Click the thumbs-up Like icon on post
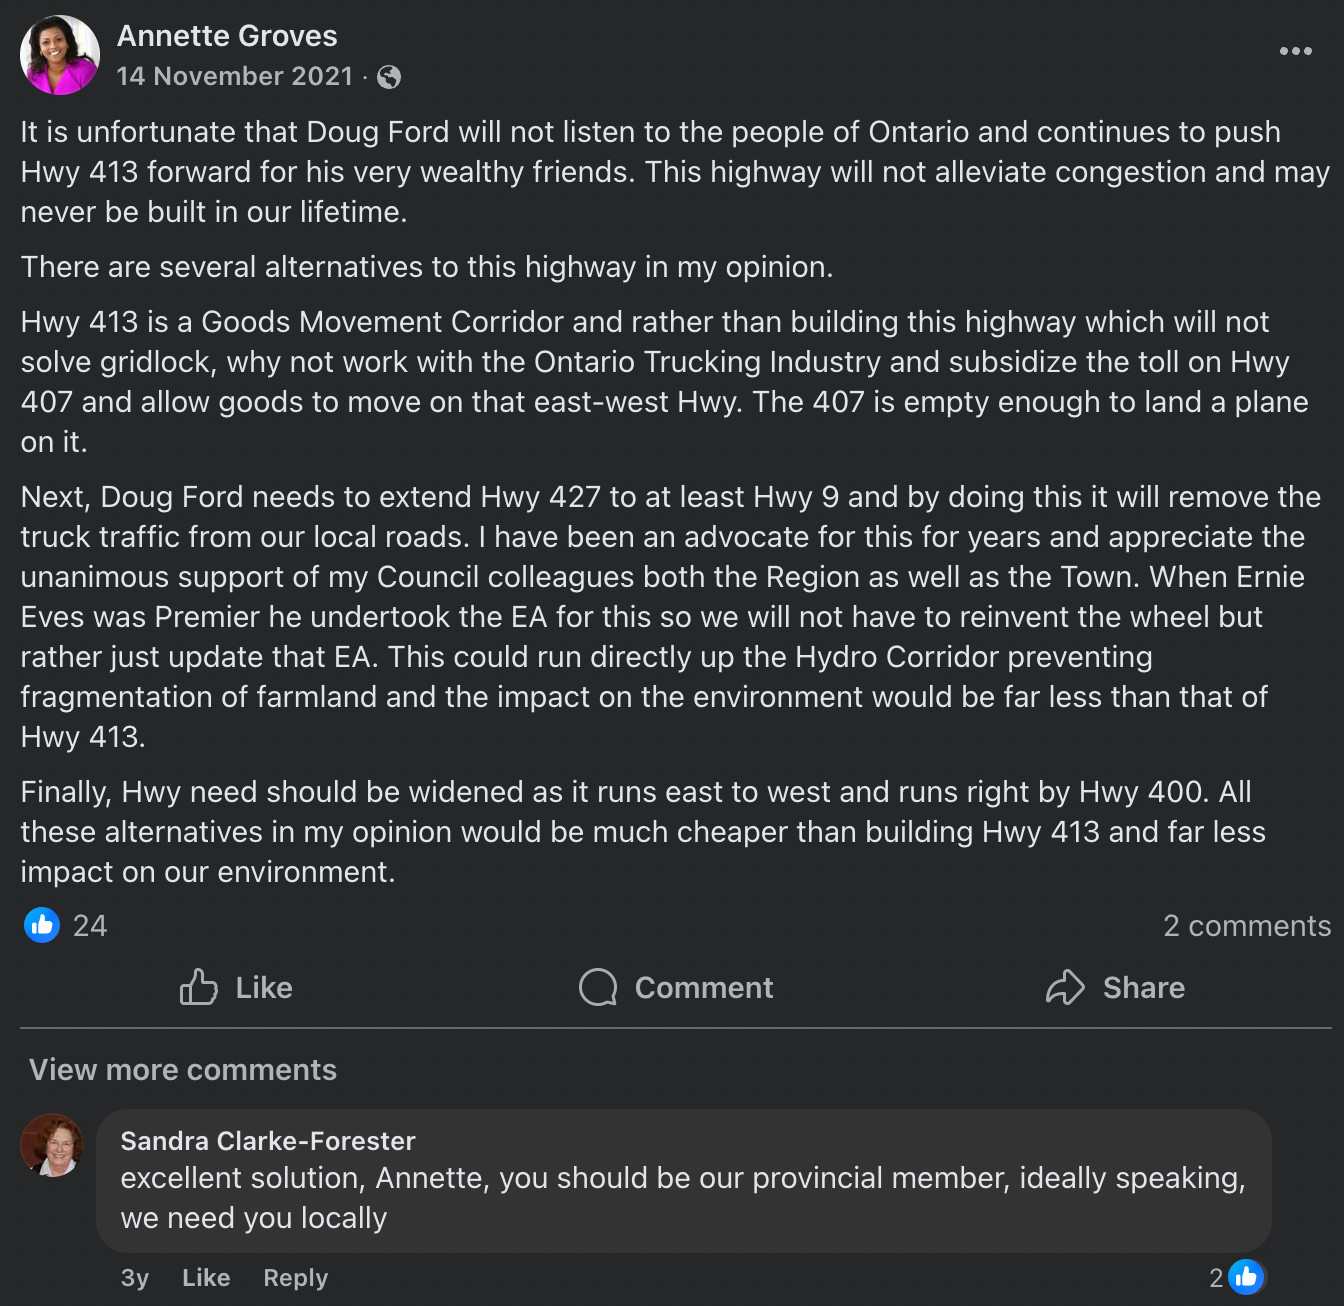Screen dimensions: 1344x1306 click(198, 987)
